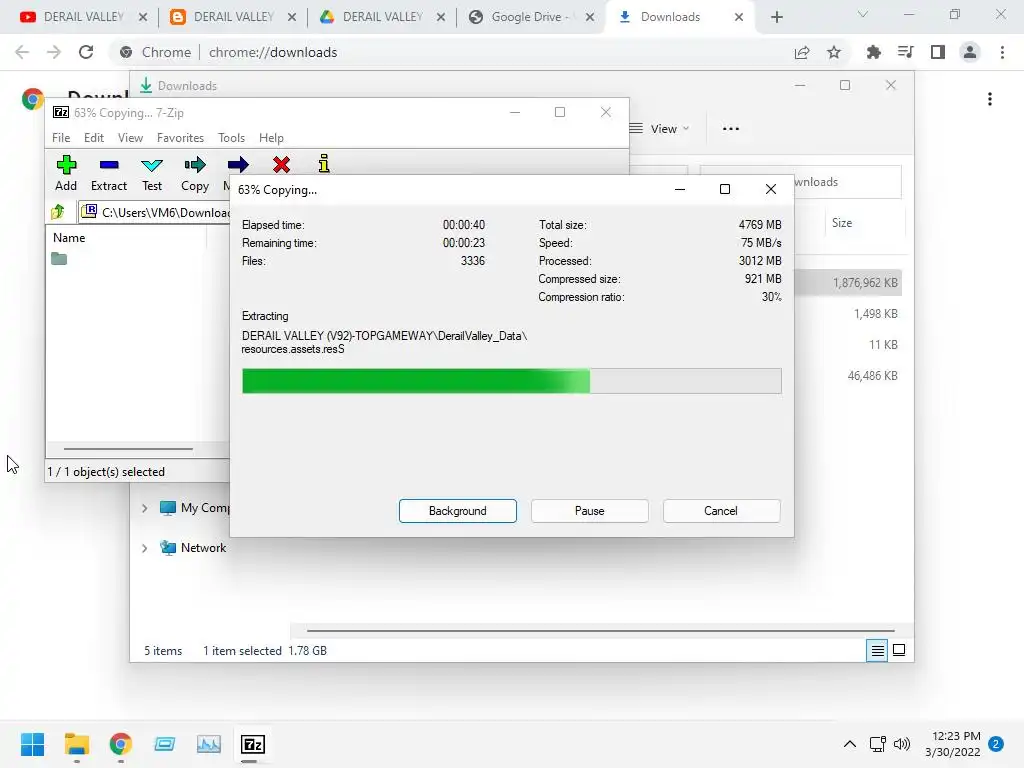Open the 7-Zip View menu

(x=130, y=138)
